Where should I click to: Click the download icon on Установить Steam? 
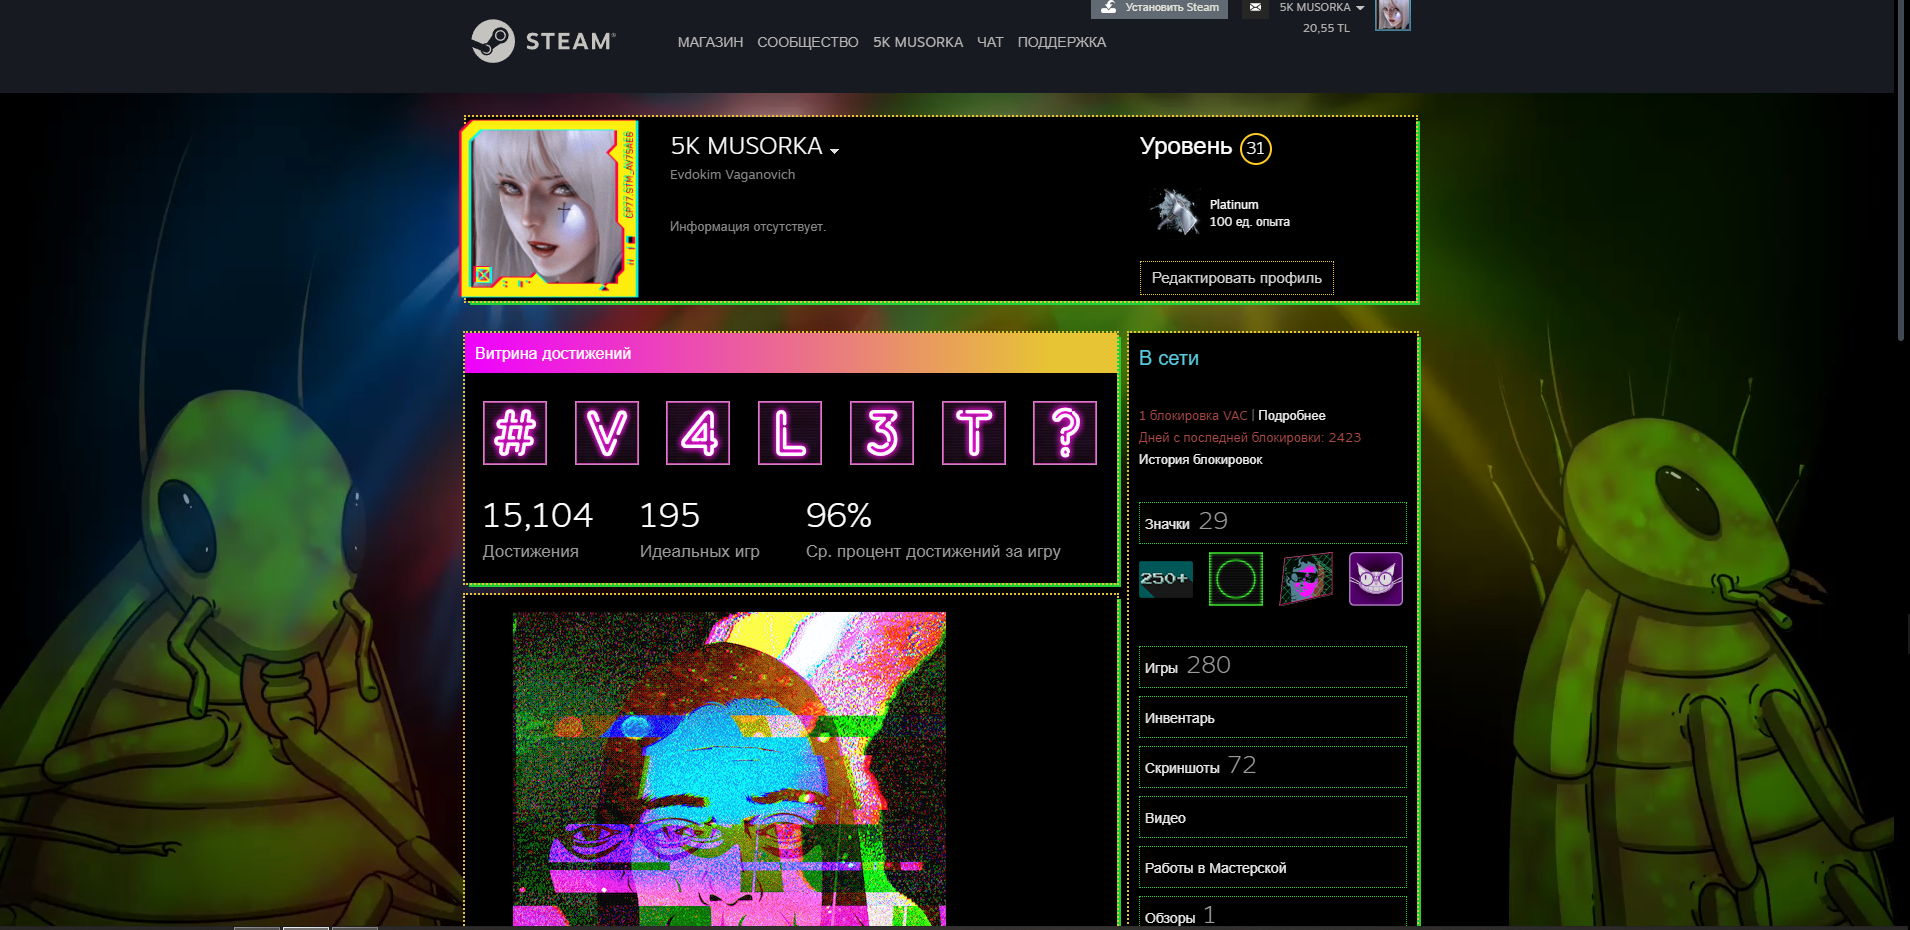[x=1108, y=7]
